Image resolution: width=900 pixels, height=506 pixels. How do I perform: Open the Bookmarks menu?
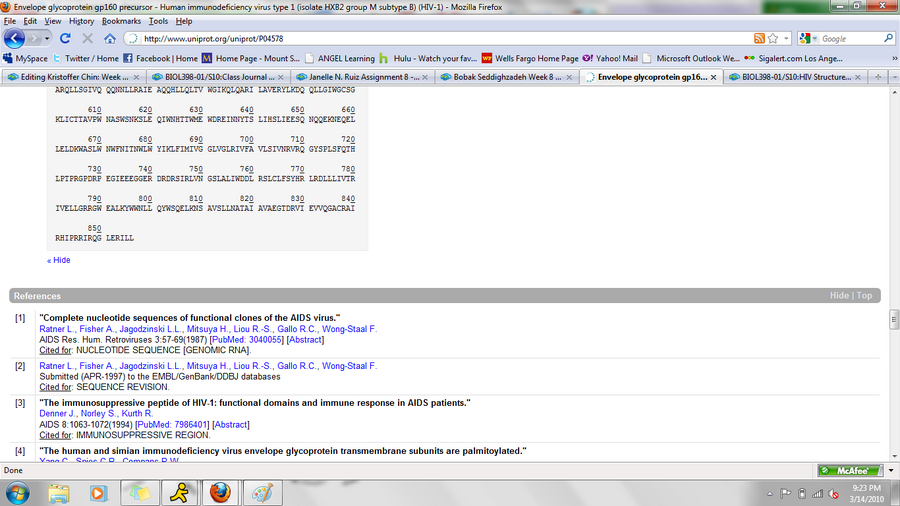[121, 21]
